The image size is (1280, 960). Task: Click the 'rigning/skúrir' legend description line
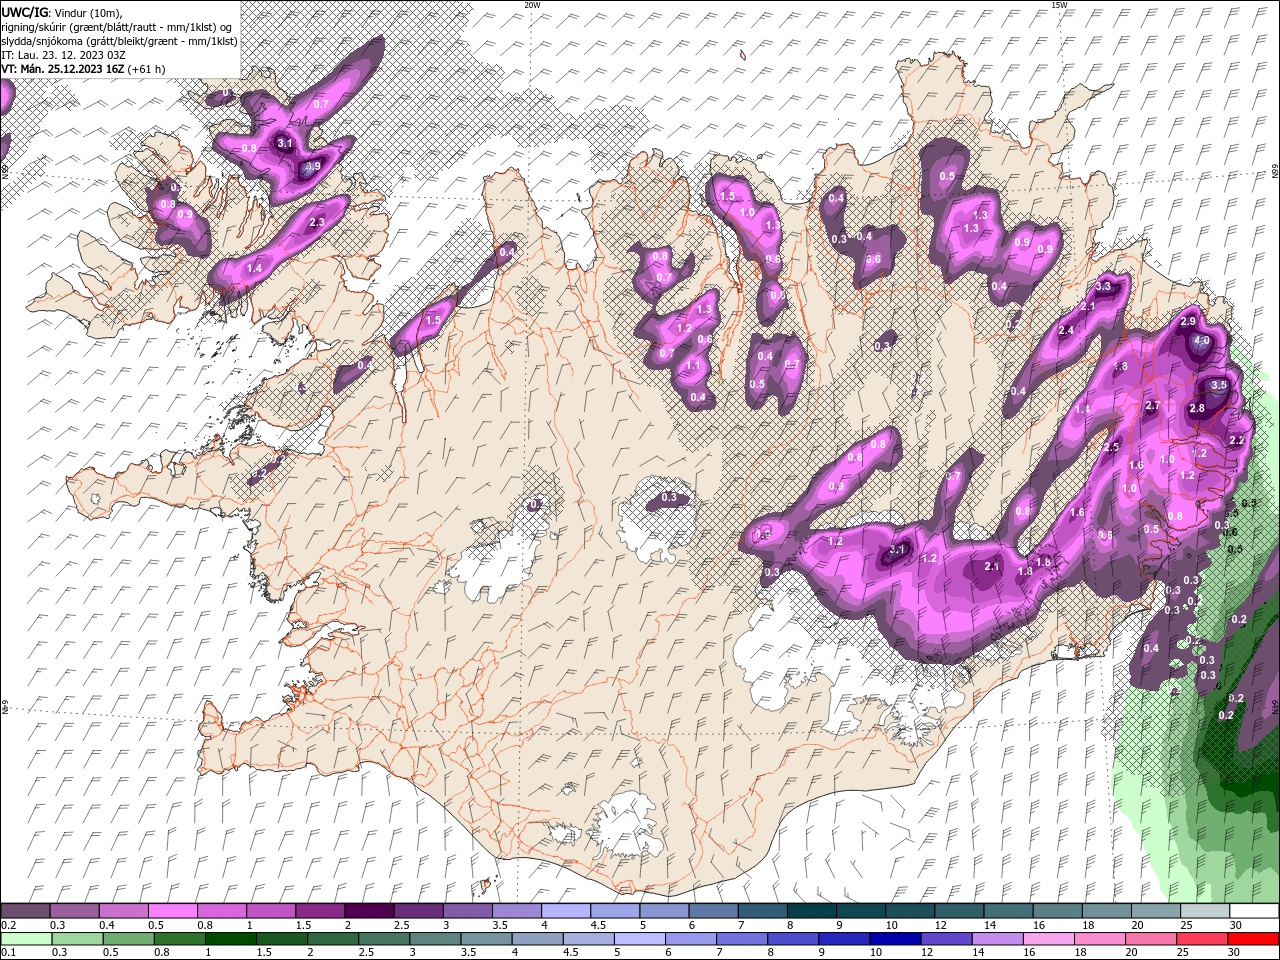(x=115, y=26)
